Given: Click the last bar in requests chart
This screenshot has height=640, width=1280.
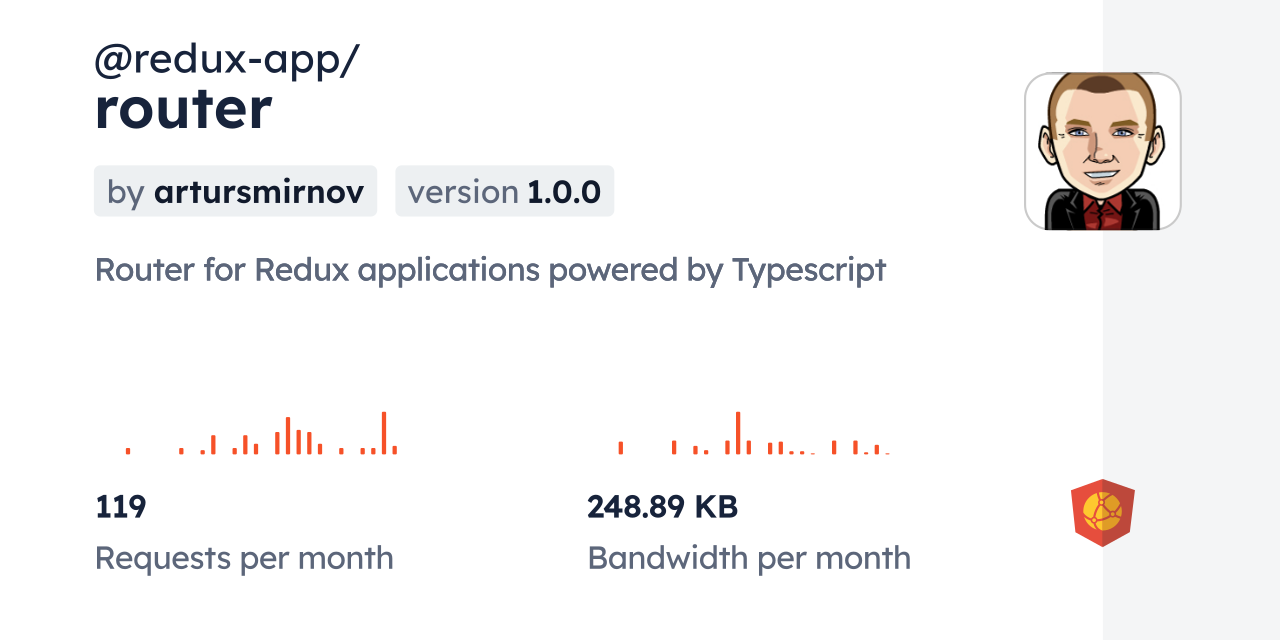Looking at the screenshot, I should tap(395, 450).
